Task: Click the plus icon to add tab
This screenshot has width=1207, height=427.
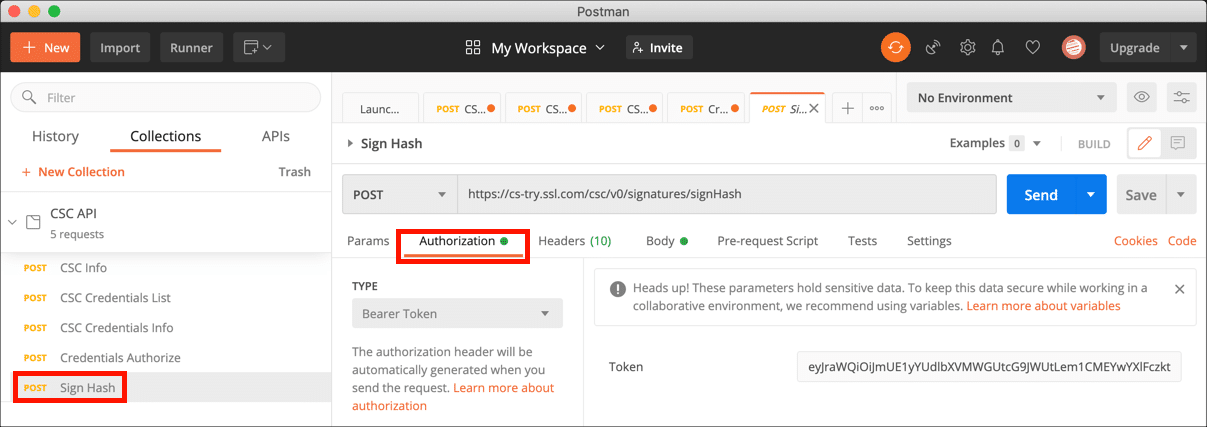Action: click(847, 108)
